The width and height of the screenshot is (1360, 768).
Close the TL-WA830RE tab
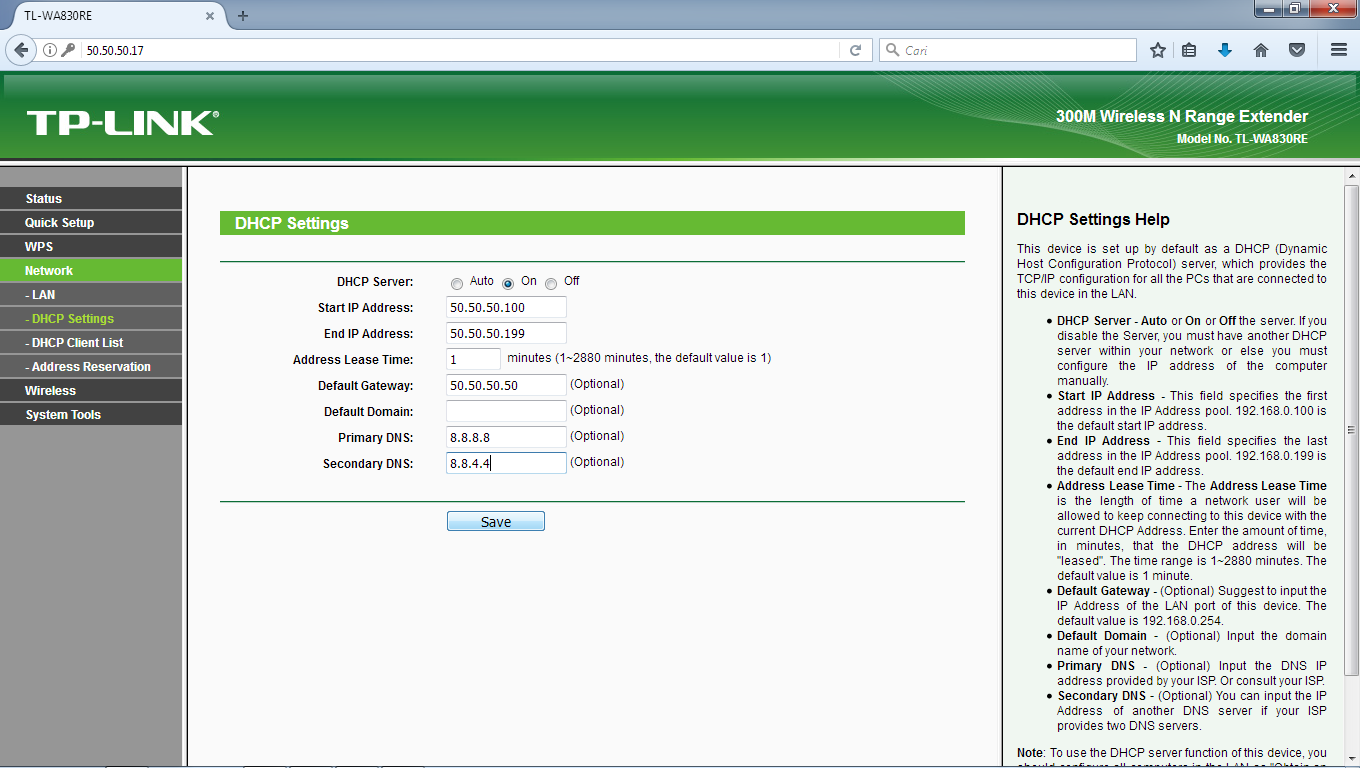tap(210, 16)
